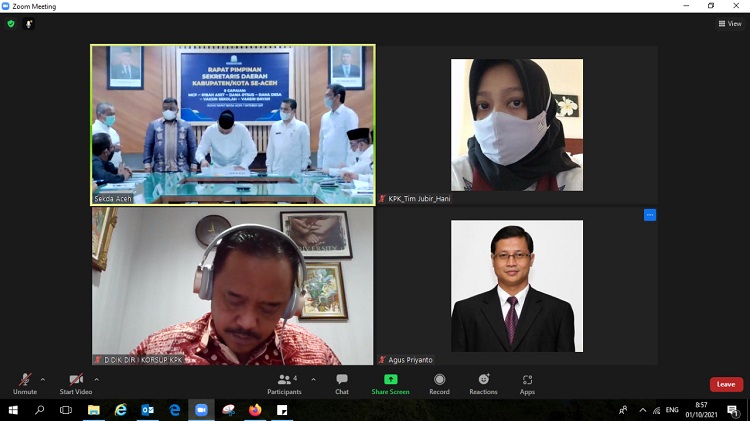Unmute the microphone
The height and width of the screenshot is (421, 750).
(x=25, y=384)
